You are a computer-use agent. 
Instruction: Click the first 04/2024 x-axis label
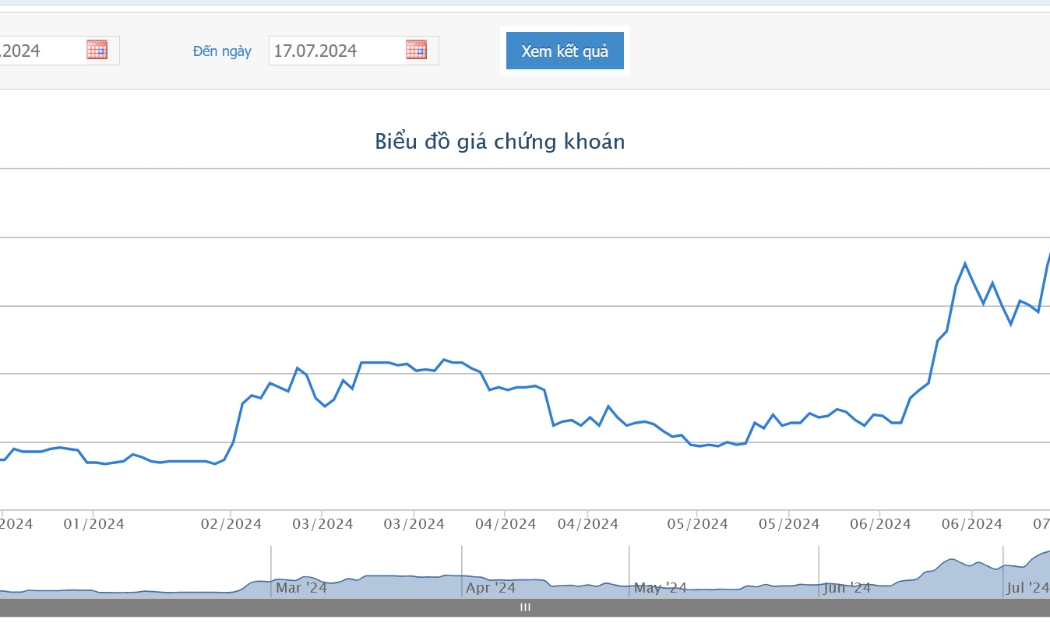(506, 524)
